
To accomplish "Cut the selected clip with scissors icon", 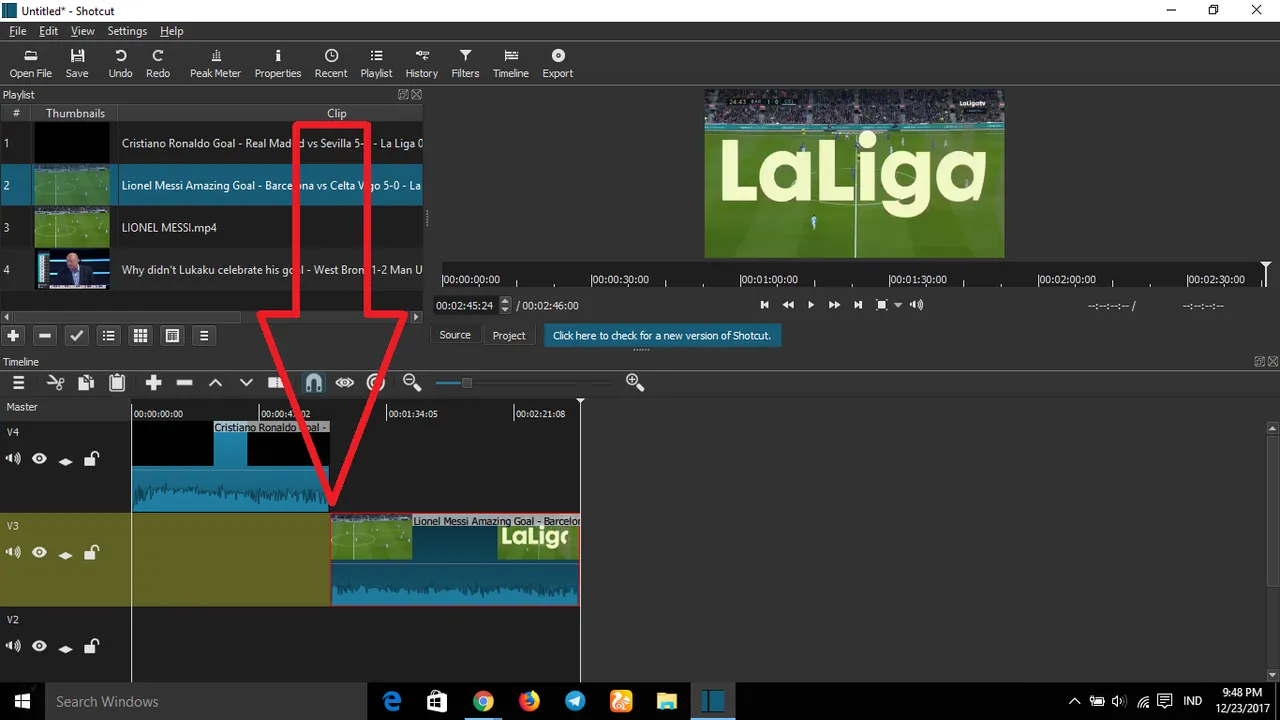I will point(55,382).
